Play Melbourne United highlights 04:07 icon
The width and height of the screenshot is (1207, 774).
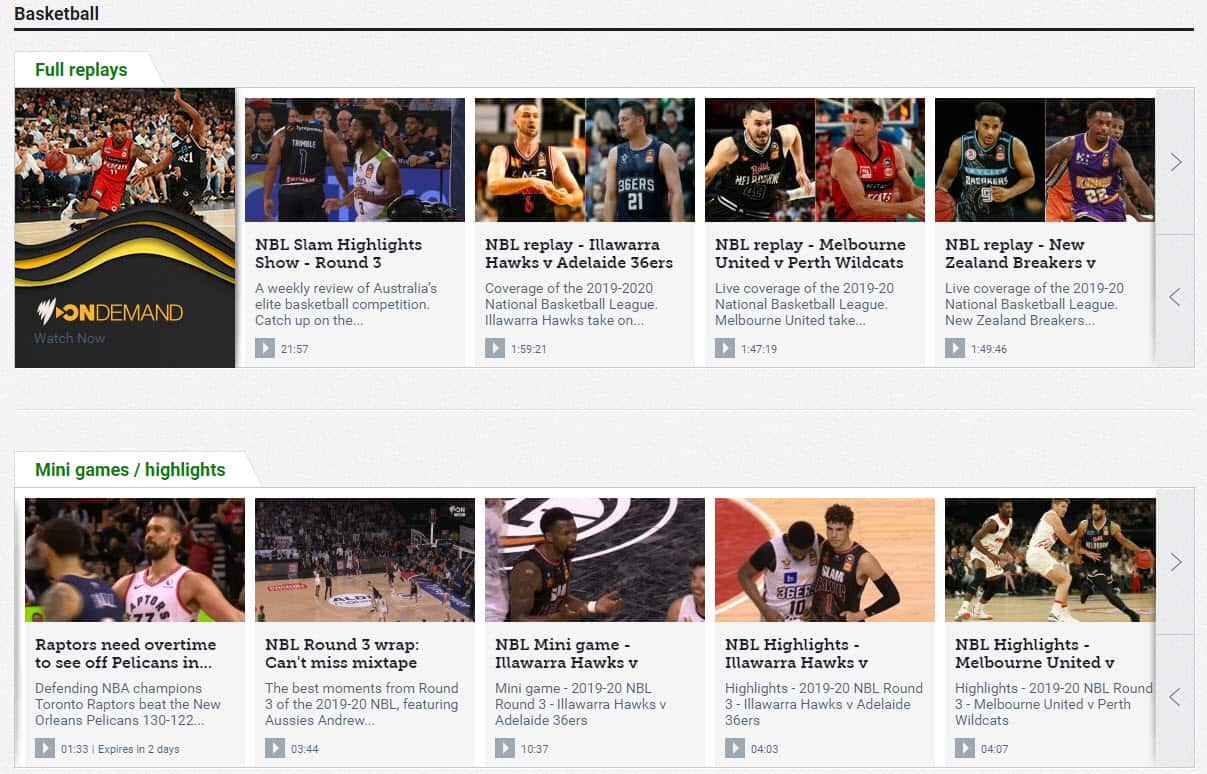(x=965, y=748)
